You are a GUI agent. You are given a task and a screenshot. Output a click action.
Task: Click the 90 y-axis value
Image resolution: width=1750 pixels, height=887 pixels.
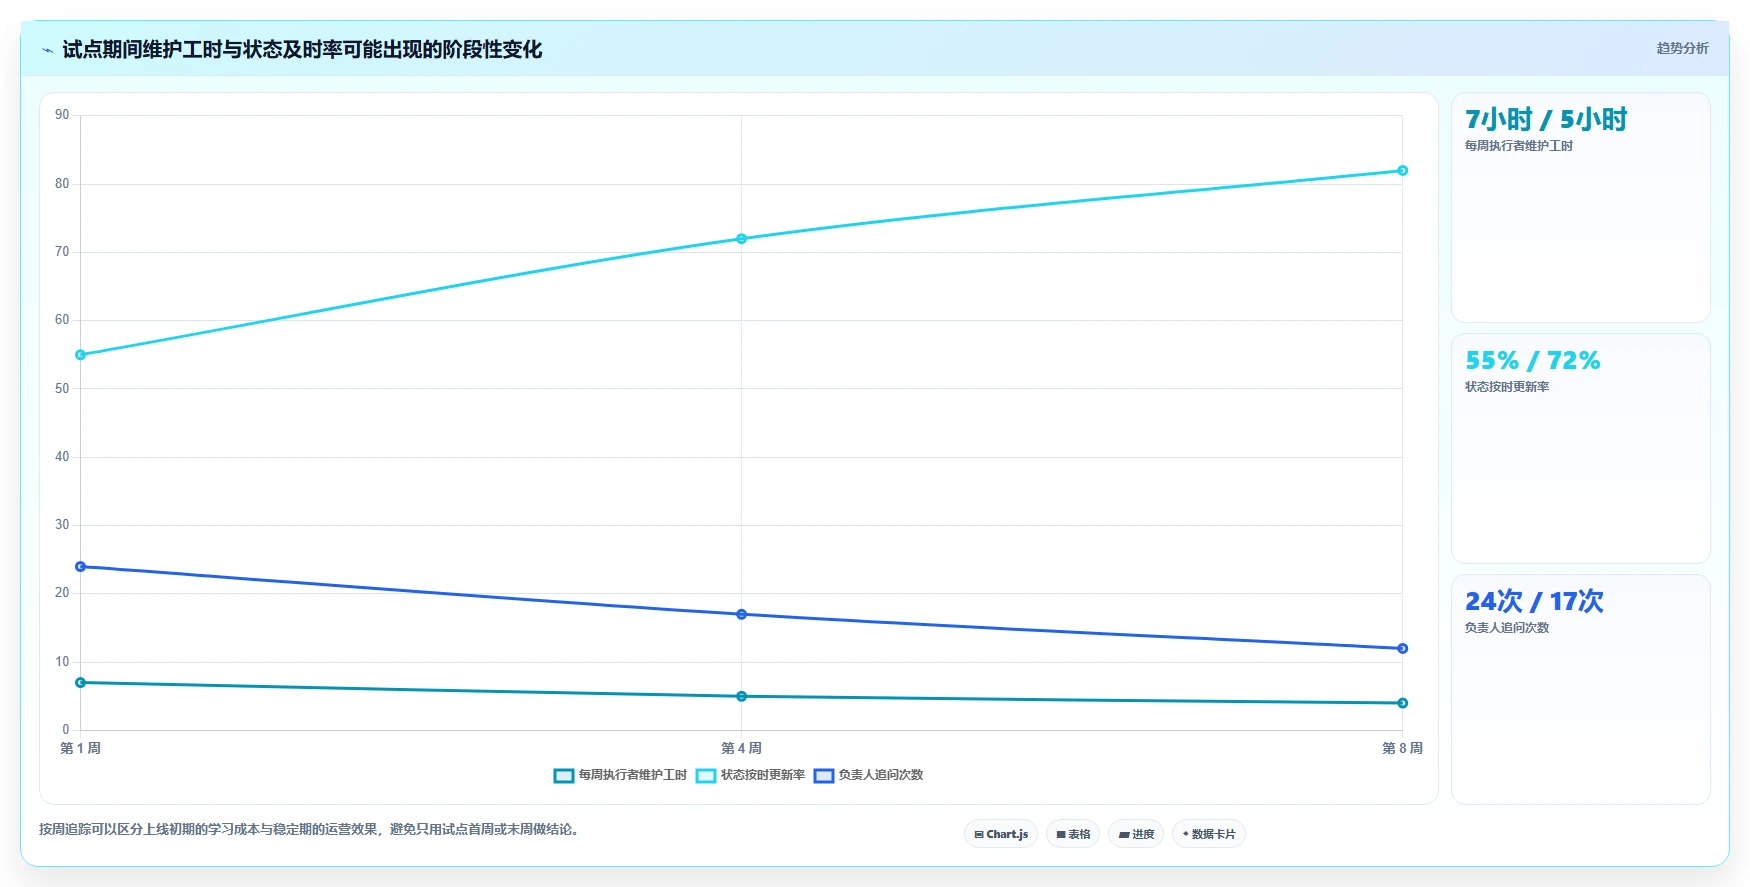tap(62, 115)
